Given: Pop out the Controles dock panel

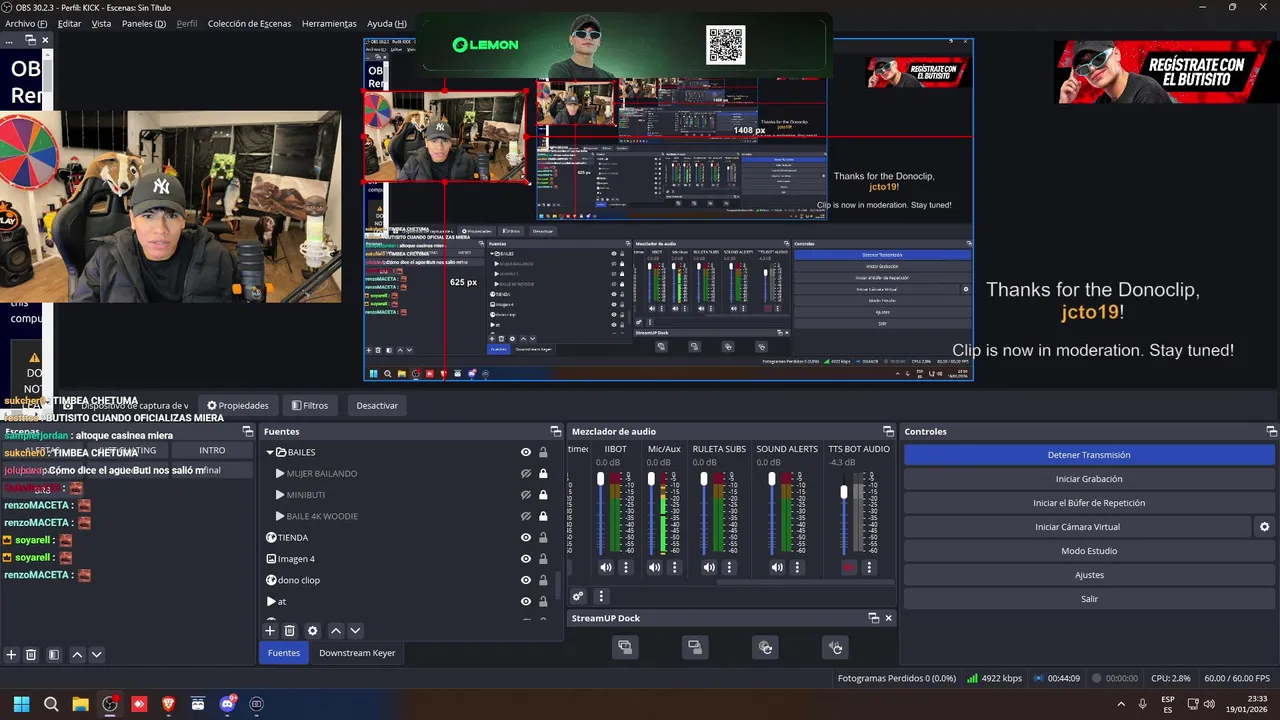Looking at the screenshot, I should tap(1272, 432).
